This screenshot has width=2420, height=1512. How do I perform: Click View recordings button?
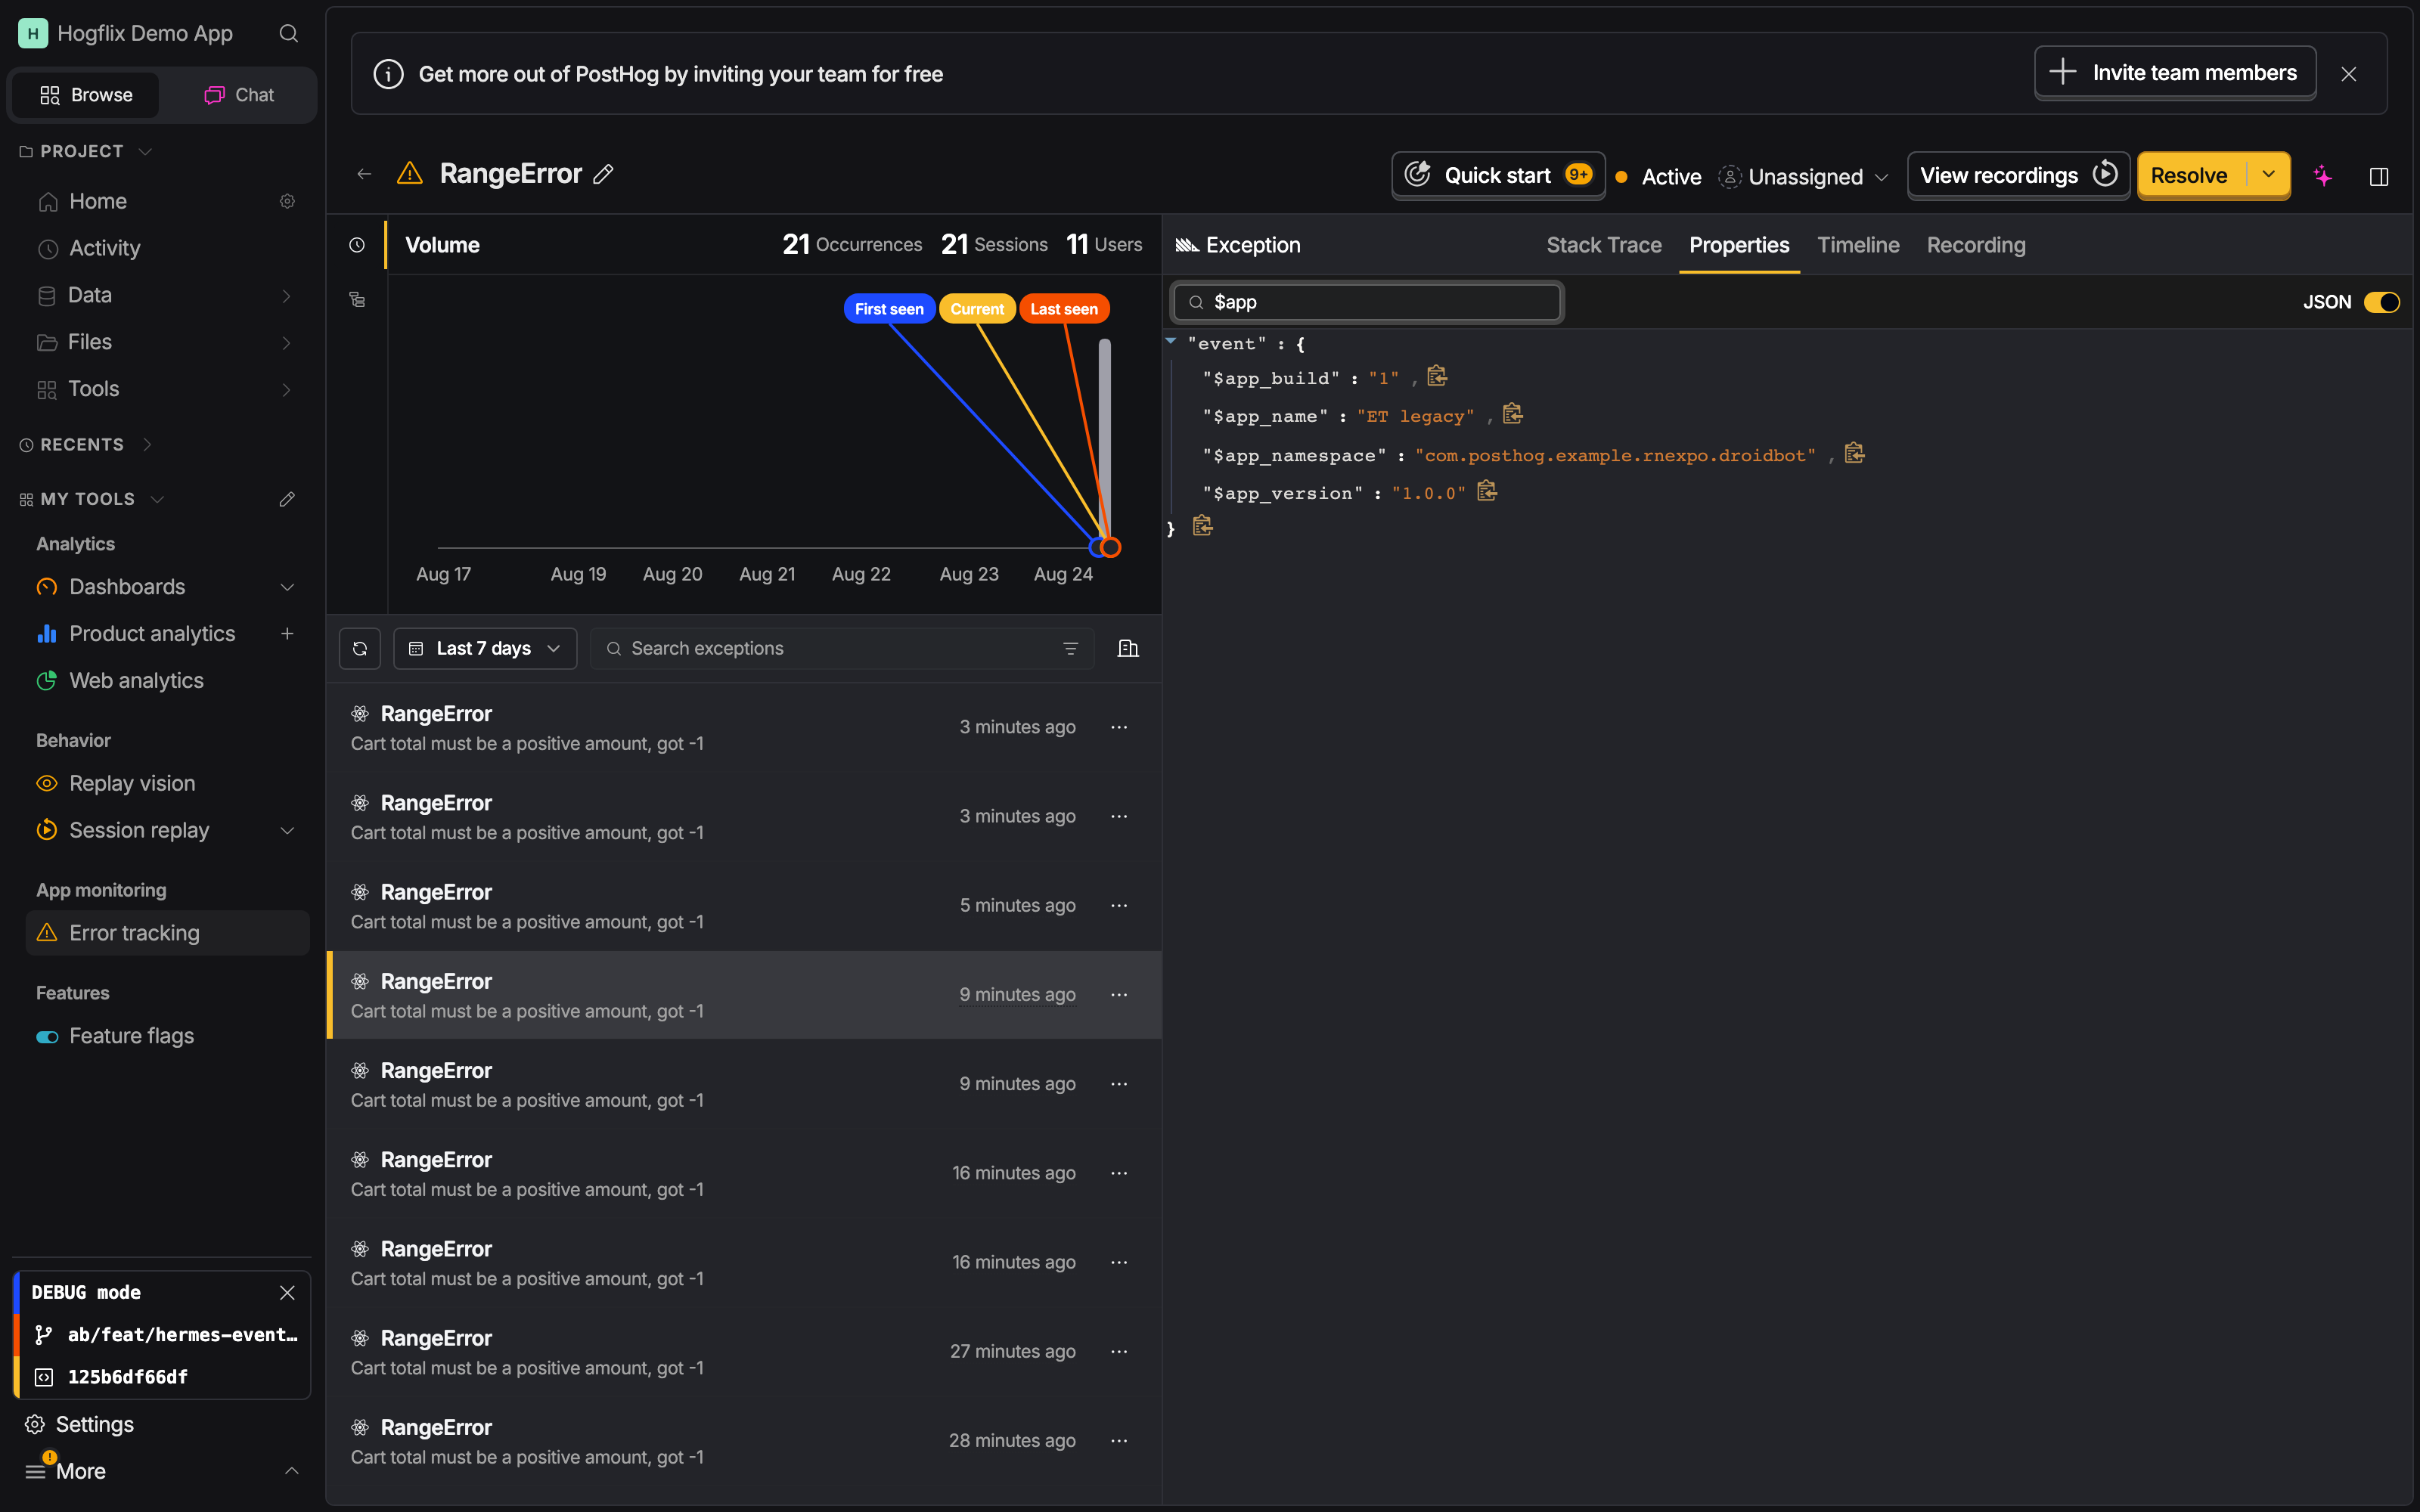pos(2018,175)
